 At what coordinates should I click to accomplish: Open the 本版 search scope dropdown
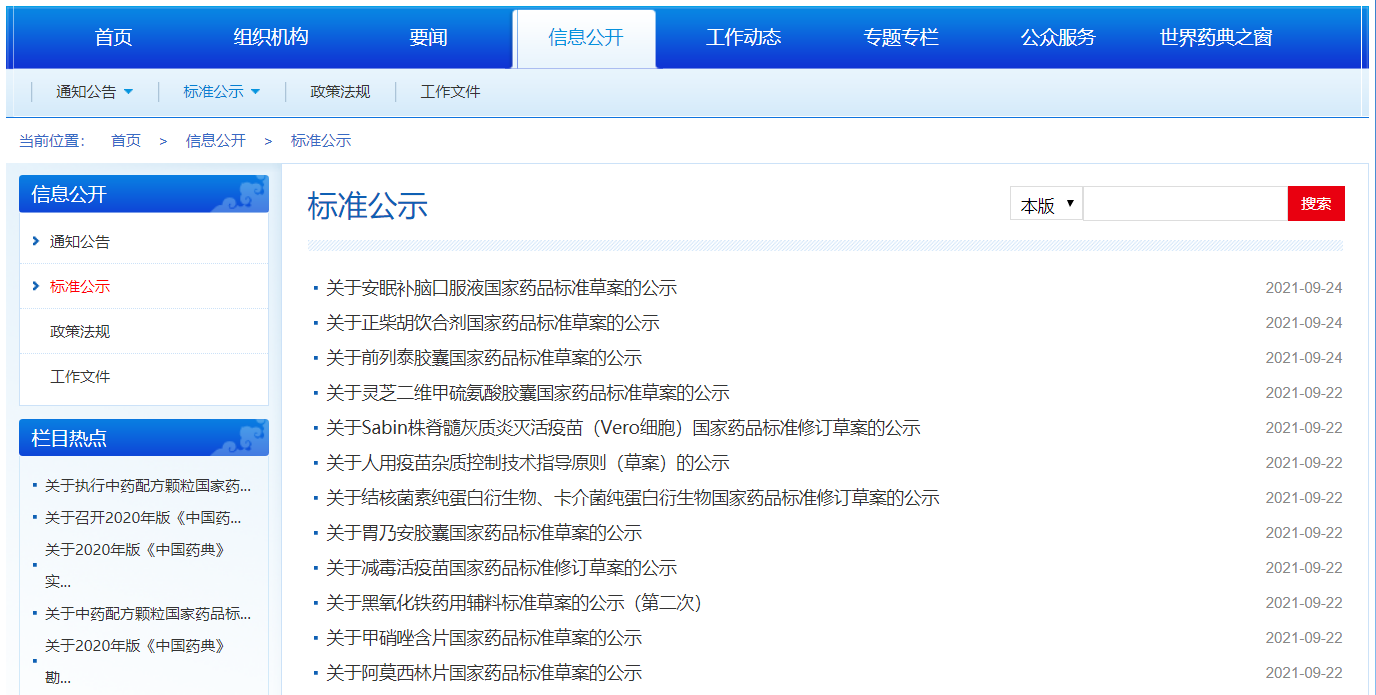coord(1045,204)
